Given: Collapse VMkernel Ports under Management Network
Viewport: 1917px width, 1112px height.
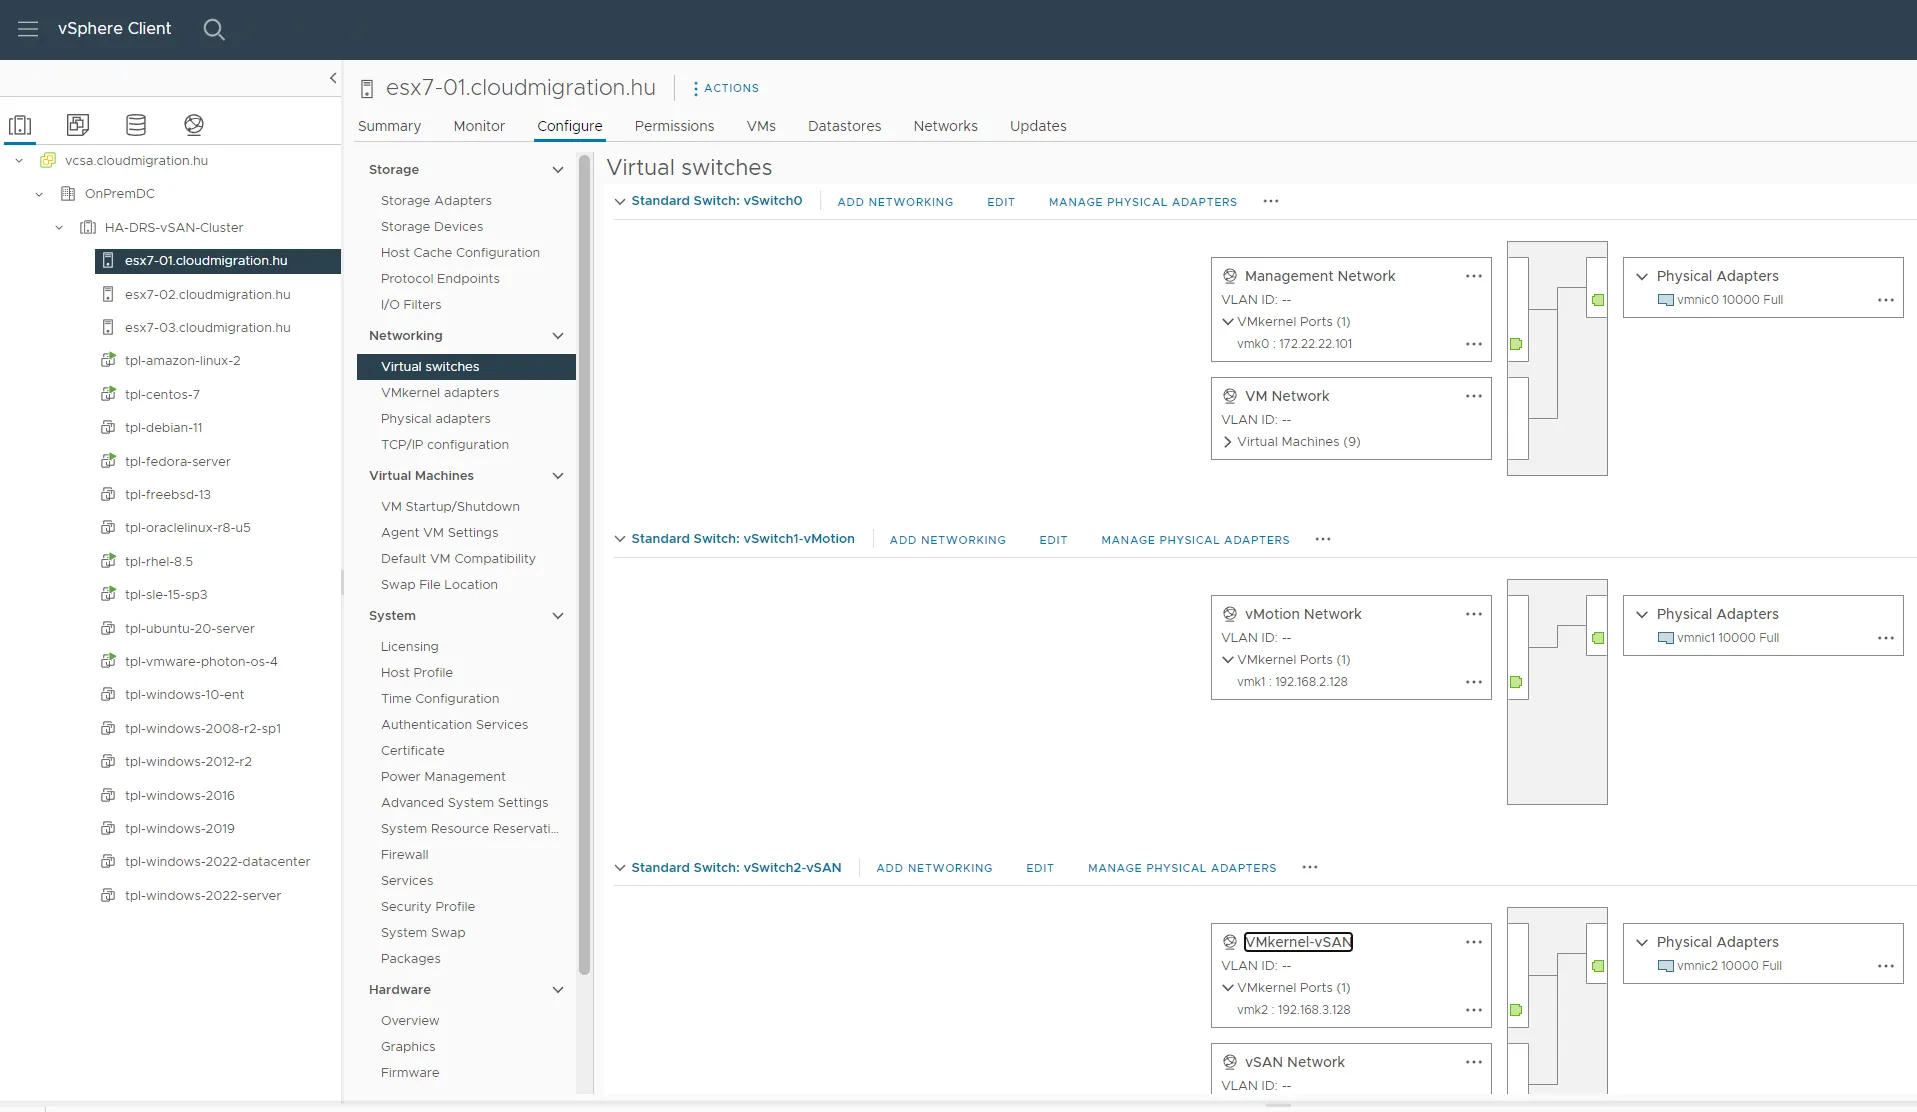Looking at the screenshot, I should (1228, 322).
